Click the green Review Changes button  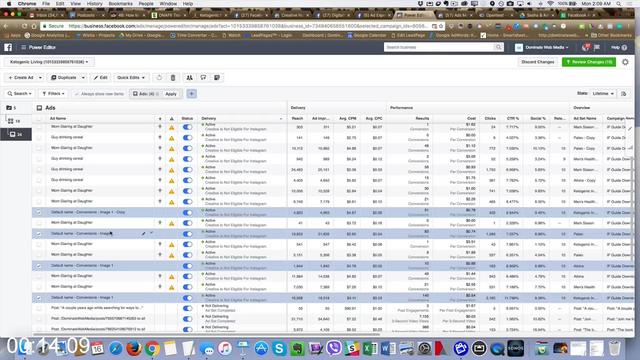coord(589,62)
